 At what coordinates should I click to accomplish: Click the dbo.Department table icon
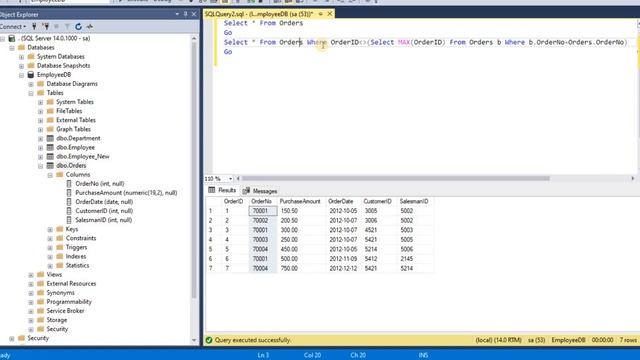pos(50,138)
